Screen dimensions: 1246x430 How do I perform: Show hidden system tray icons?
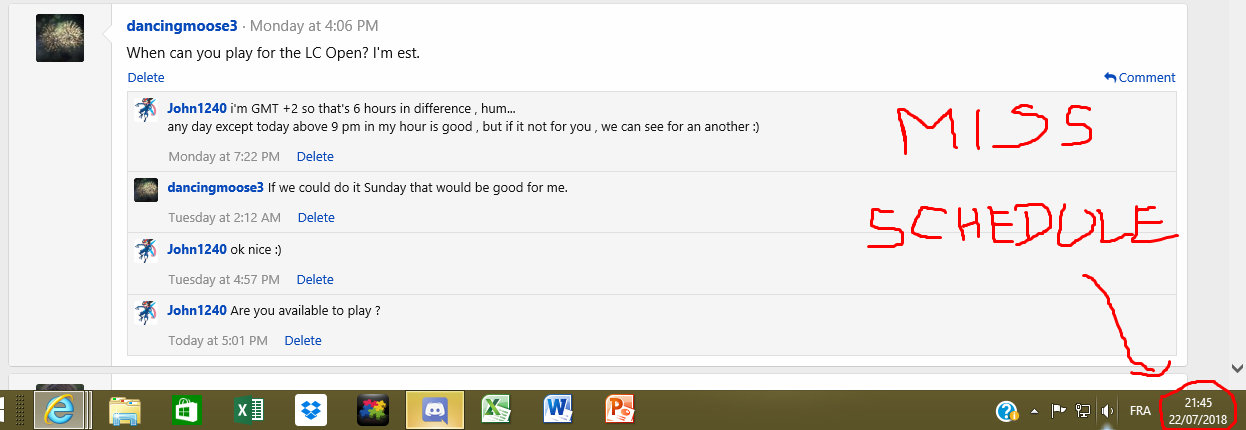1034,411
